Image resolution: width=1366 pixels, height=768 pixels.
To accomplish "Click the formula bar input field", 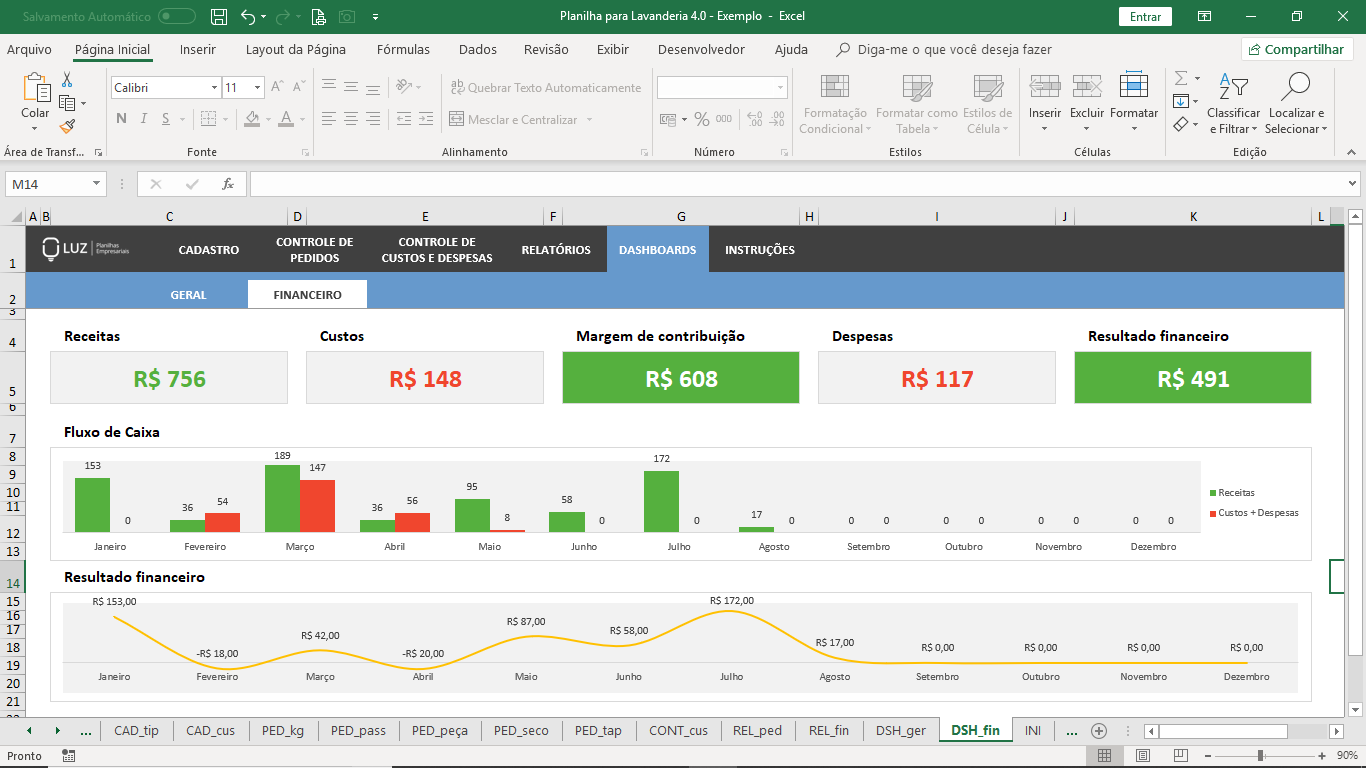I will pos(798,184).
